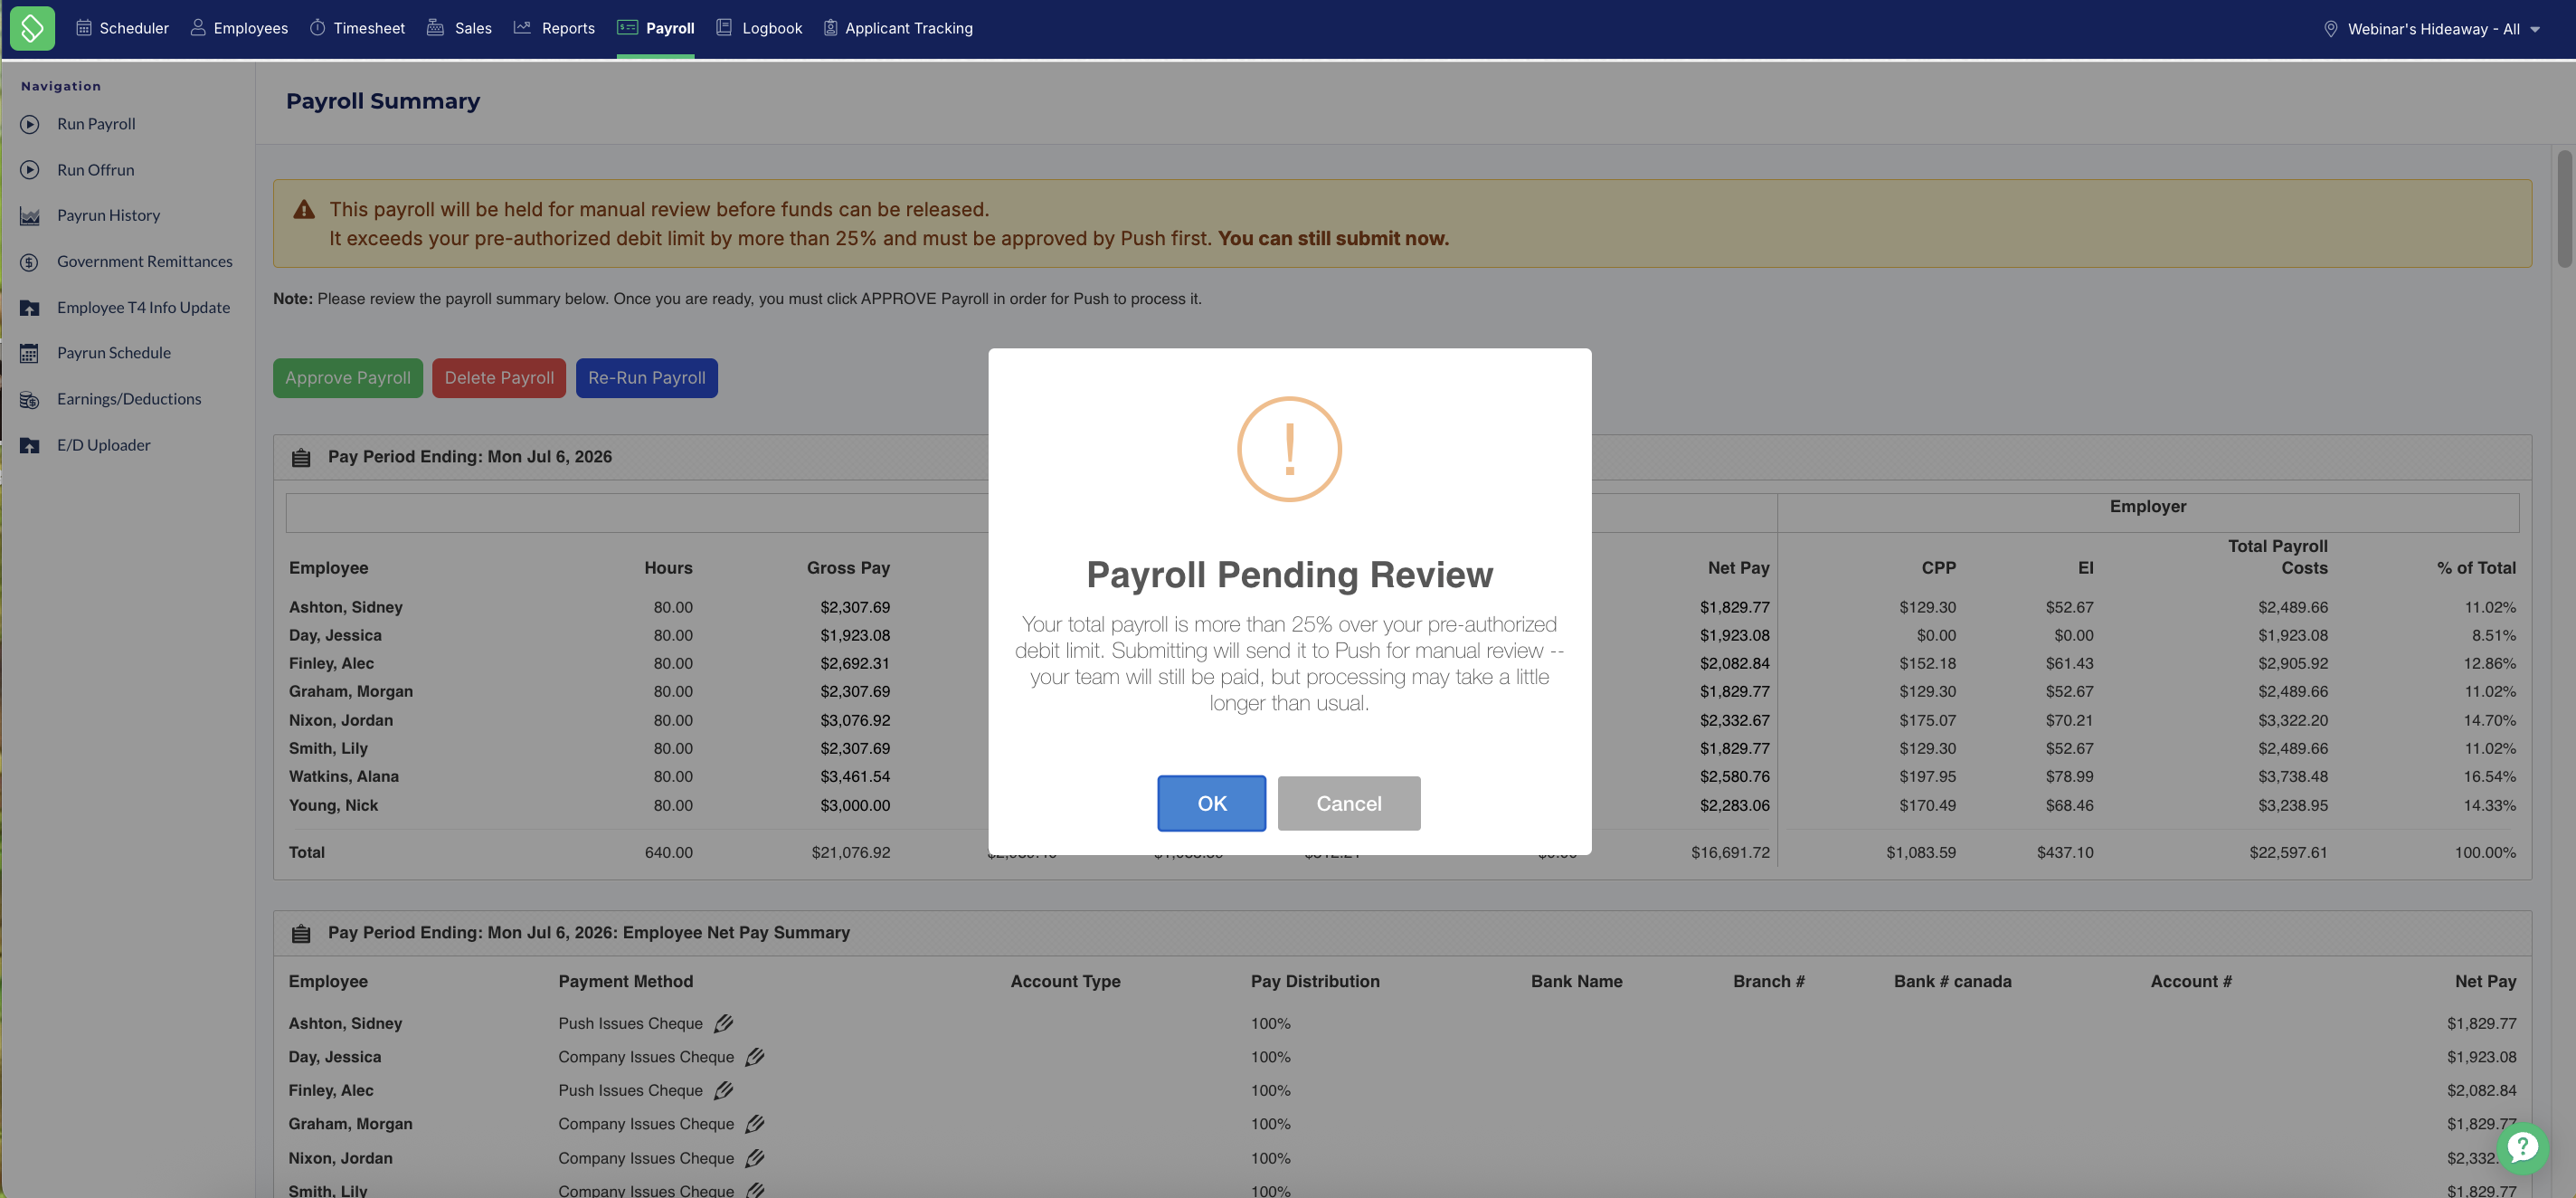The image size is (2576, 1198).
Task: Click the E/D Uploader folder icon
Action: click(30, 445)
